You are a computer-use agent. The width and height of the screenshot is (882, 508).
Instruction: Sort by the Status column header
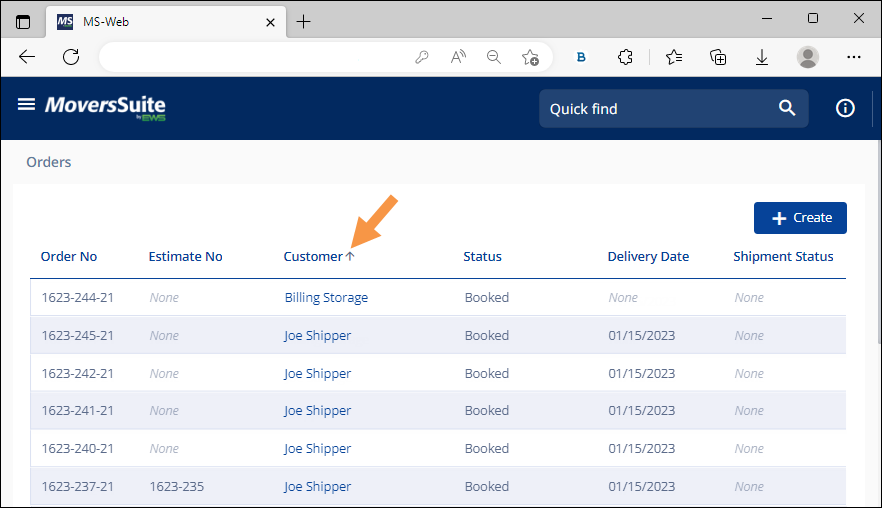click(x=482, y=257)
